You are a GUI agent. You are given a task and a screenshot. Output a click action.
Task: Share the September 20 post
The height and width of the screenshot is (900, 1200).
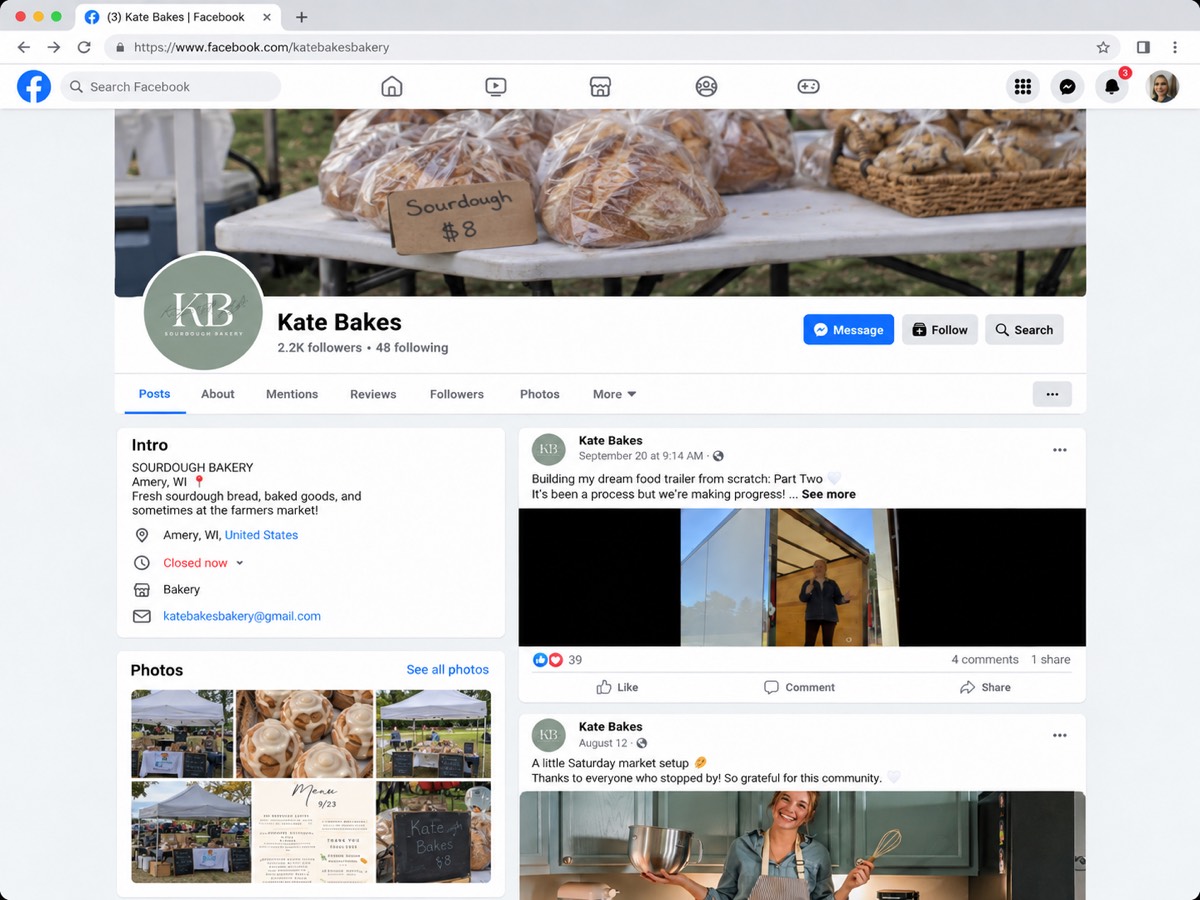[985, 687]
